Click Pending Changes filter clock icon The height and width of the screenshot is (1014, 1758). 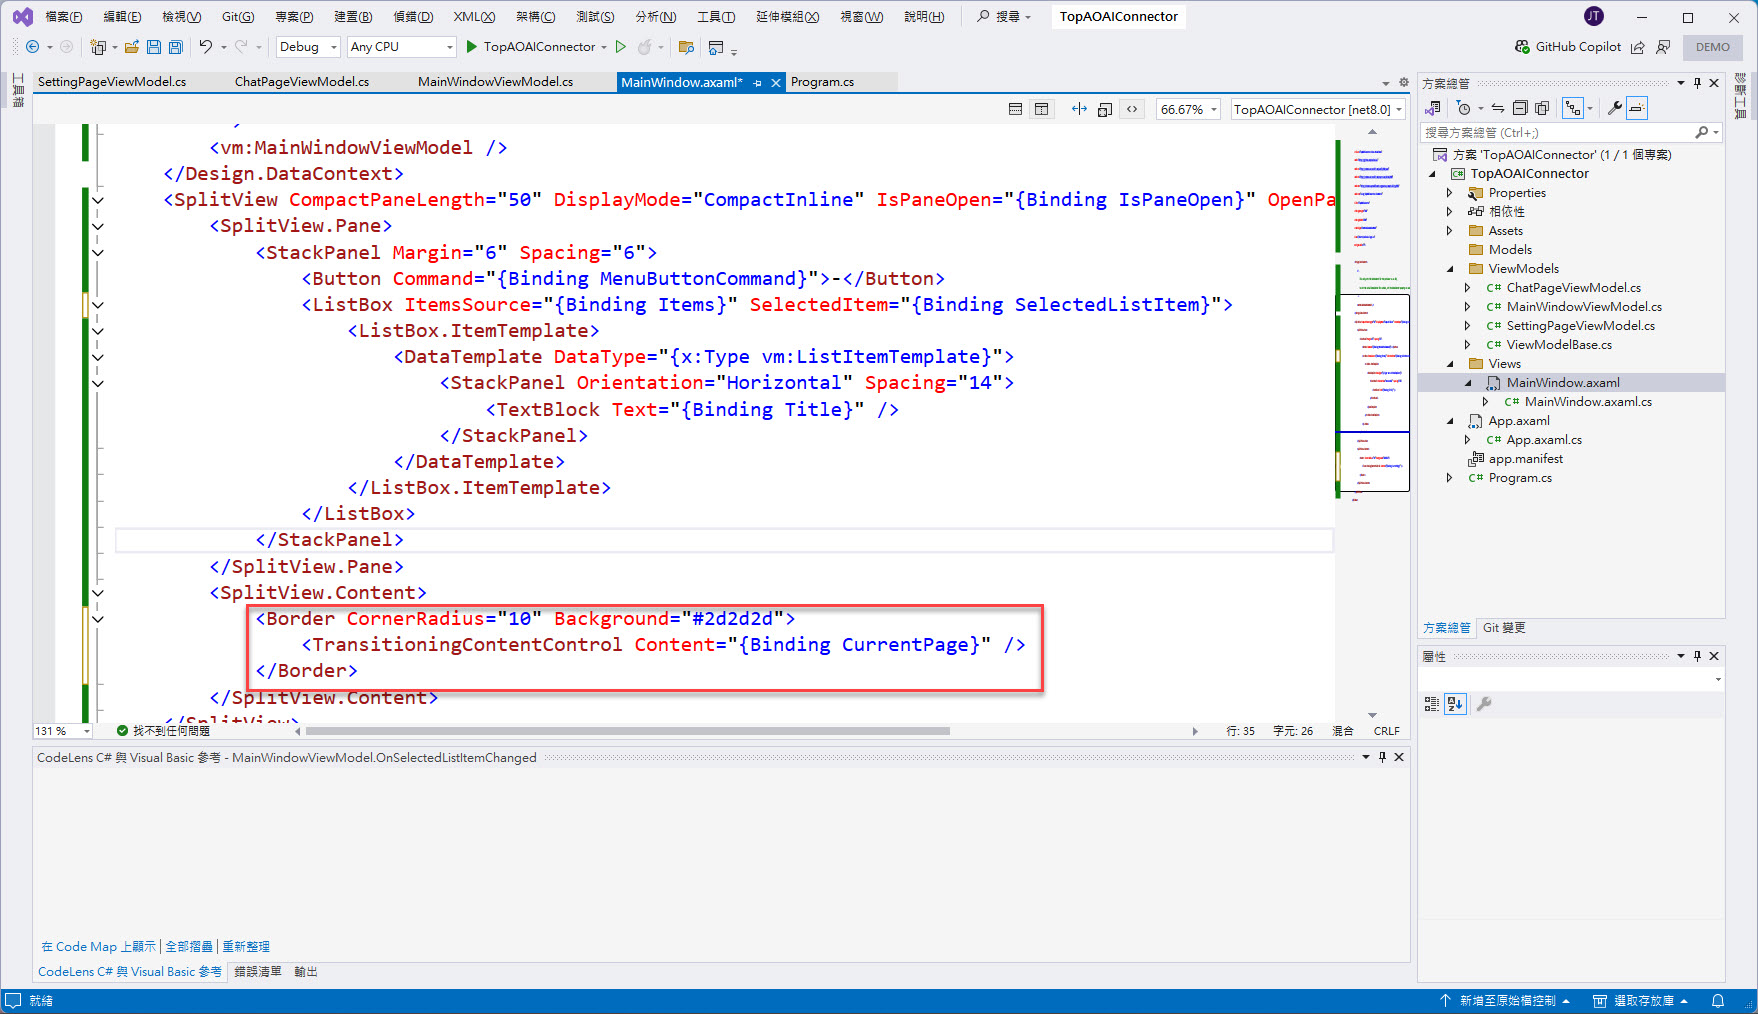click(1464, 108)
